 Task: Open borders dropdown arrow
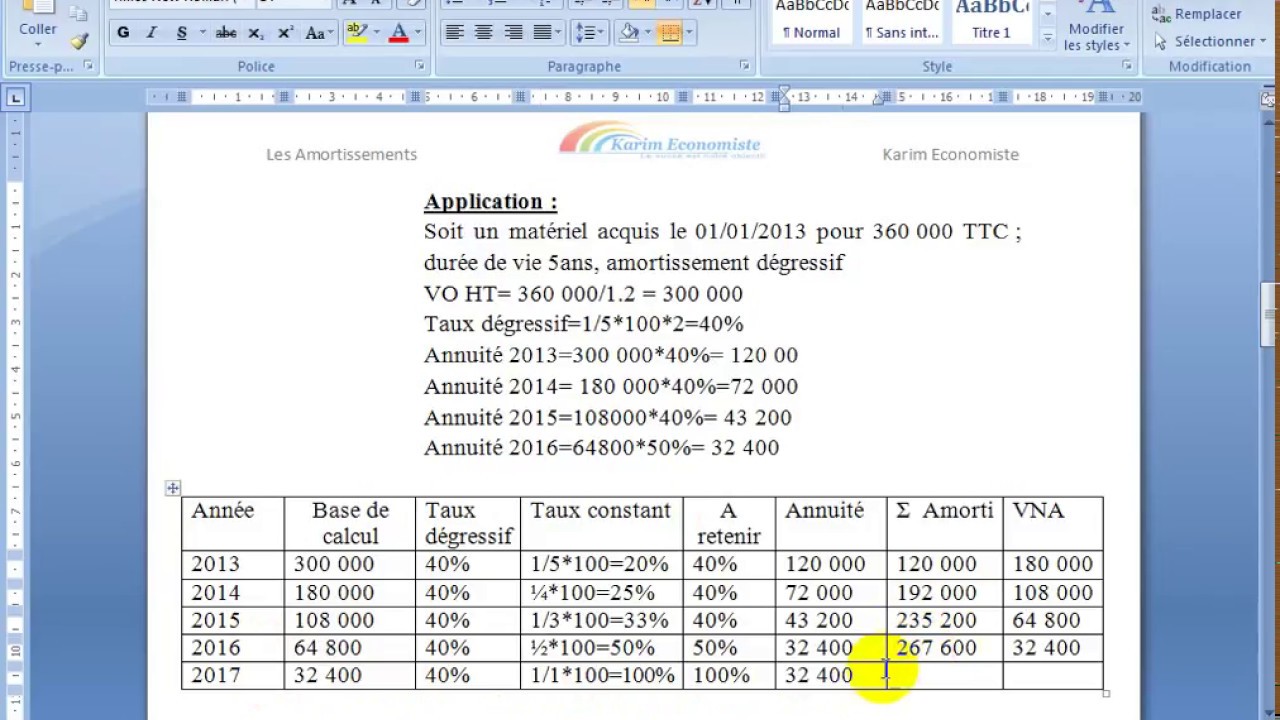(x=689, y=33)
